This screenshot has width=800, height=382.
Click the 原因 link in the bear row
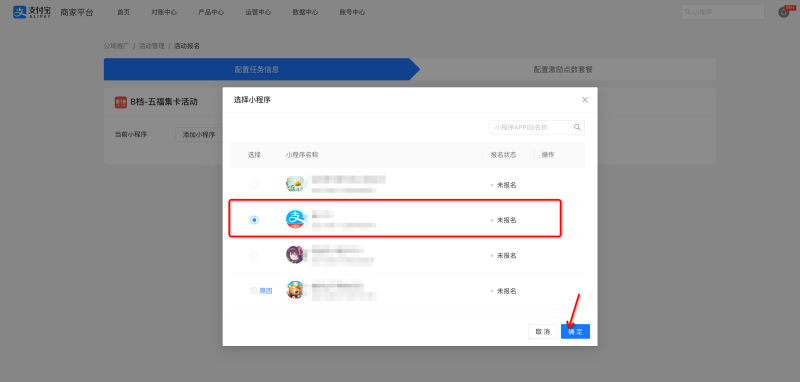coord(266,291)
